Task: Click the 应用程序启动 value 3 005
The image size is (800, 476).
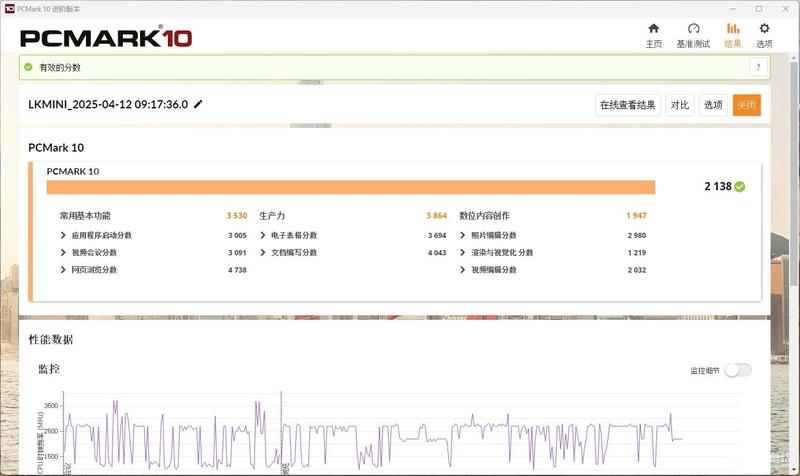Action: 237,236
